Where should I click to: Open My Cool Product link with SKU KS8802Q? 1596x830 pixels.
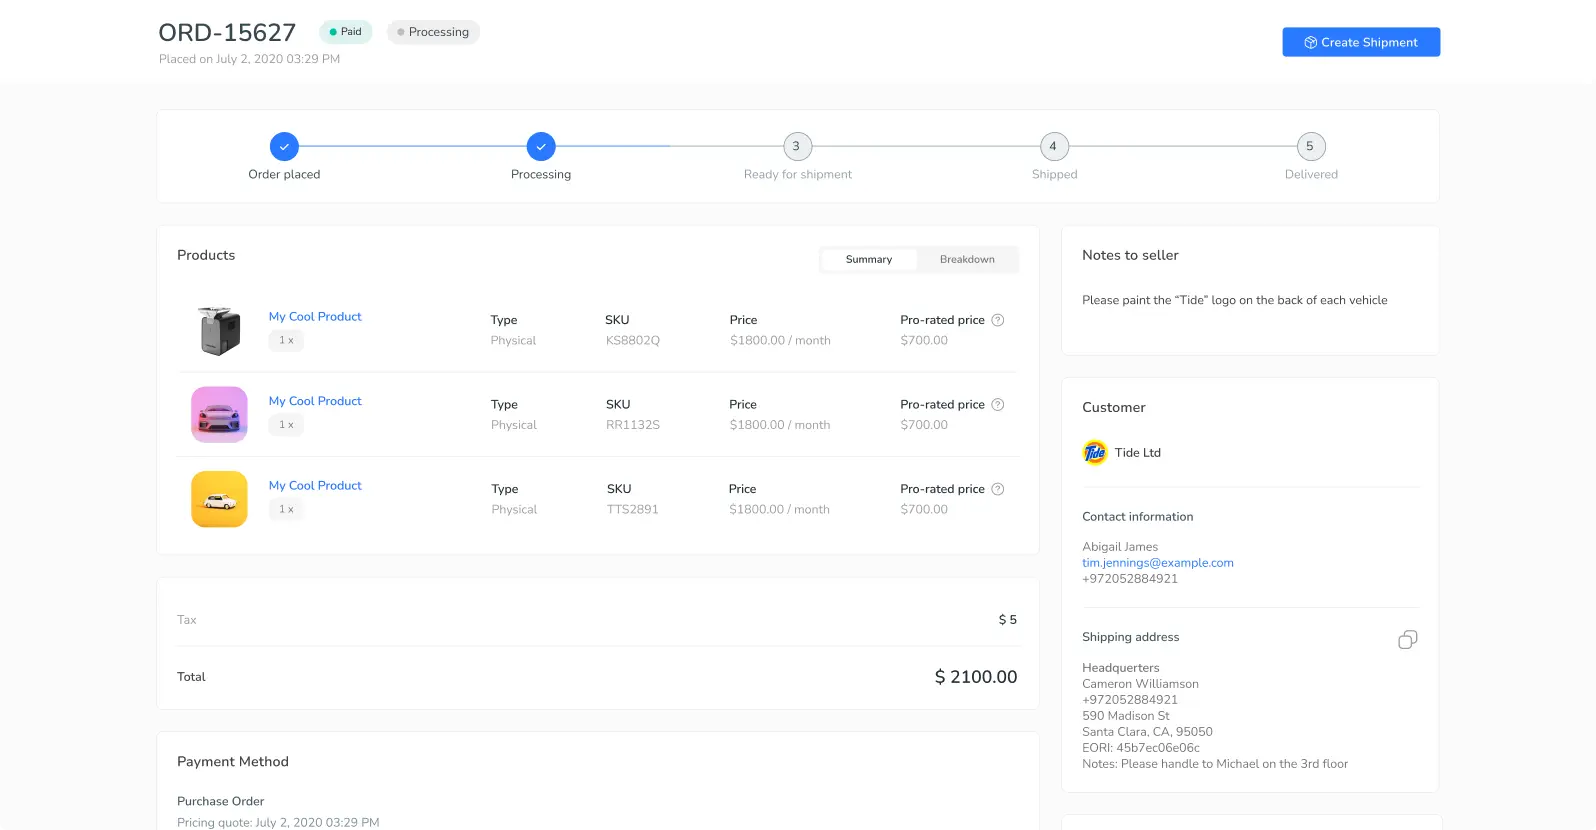coord(315,316)
